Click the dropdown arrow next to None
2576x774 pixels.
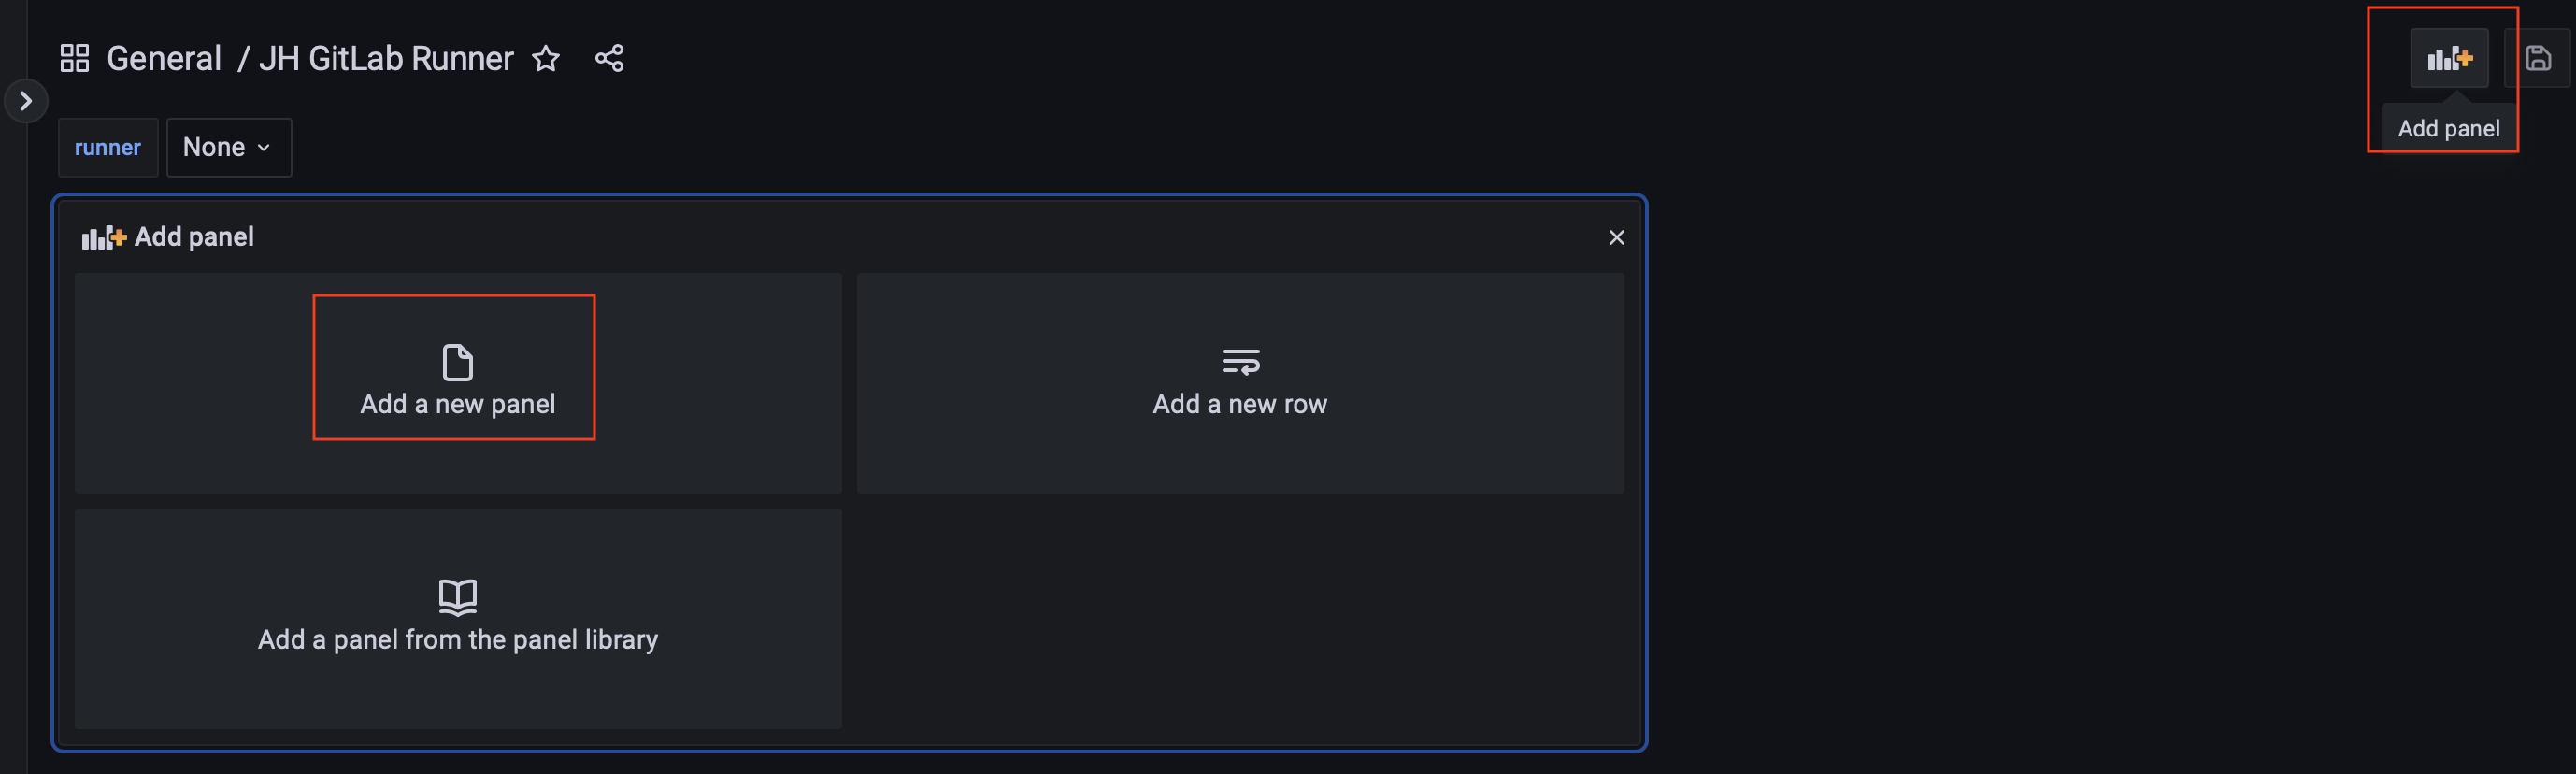264,148
